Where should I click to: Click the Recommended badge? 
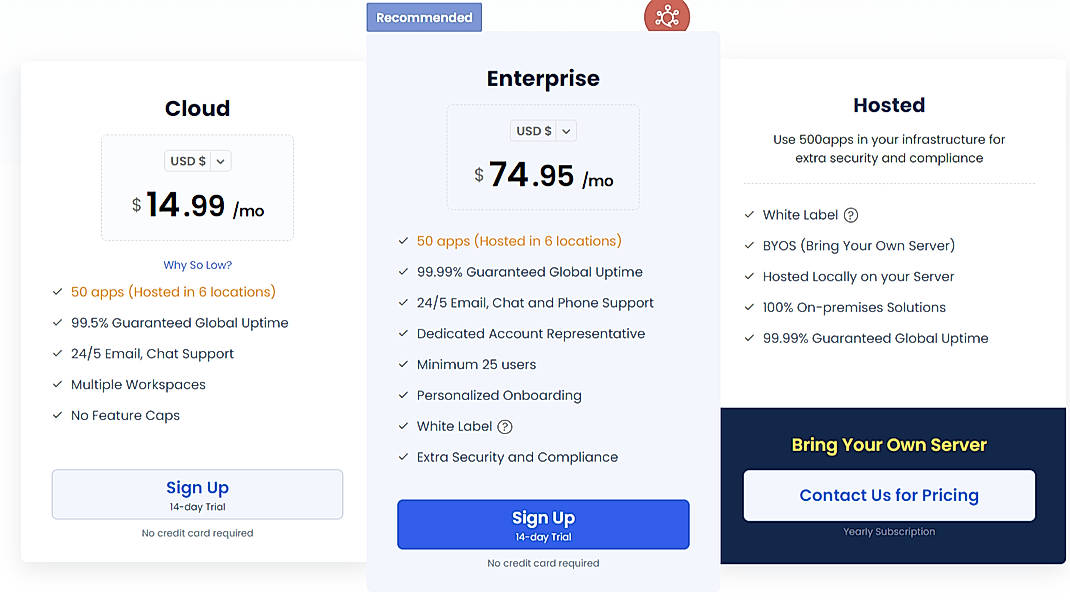coord(423,16)
